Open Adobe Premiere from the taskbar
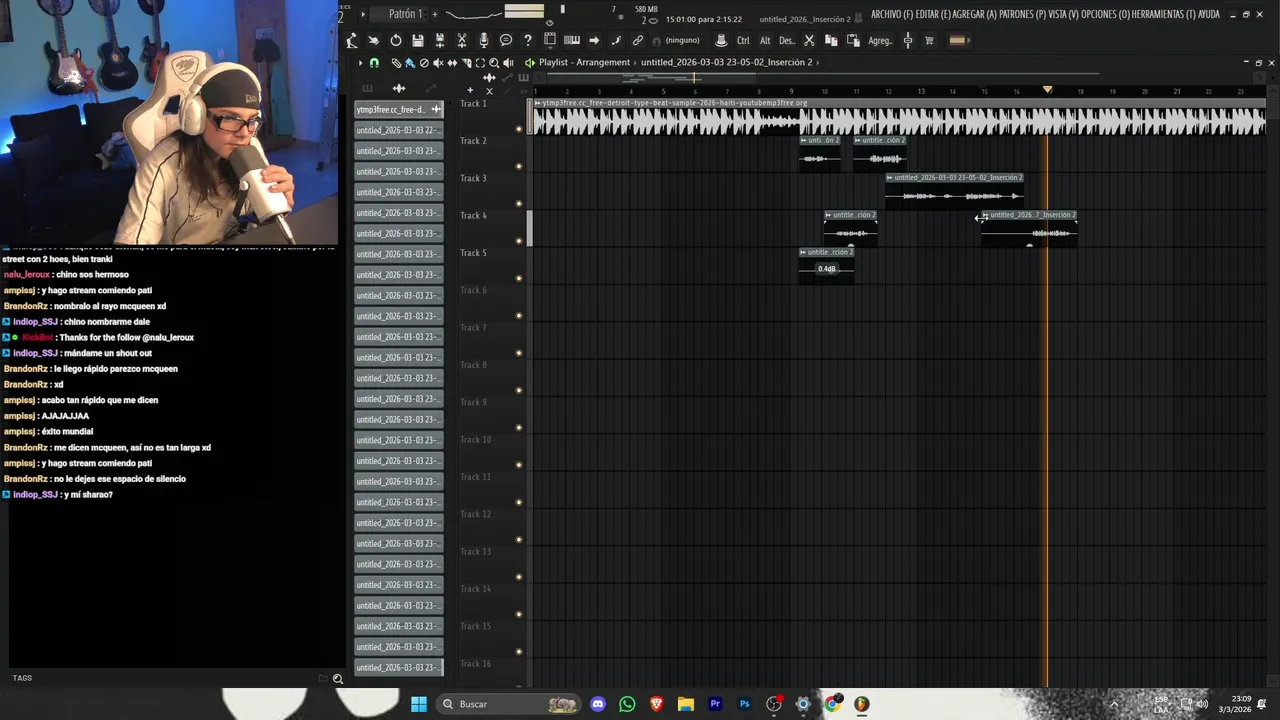This screenshot has width=1280, height=720. tap(715, 704)
